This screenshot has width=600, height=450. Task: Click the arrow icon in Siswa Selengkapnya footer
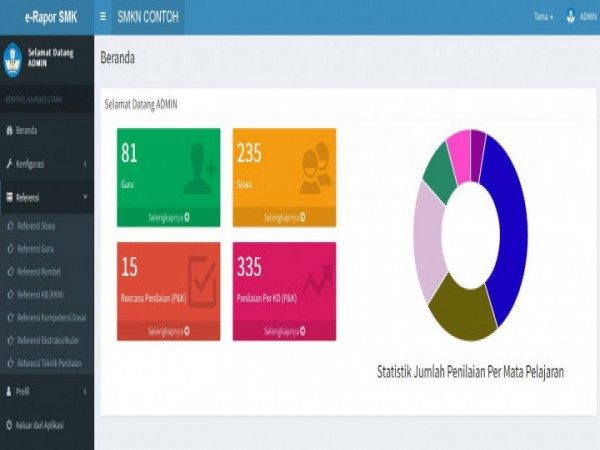(303, 217)
